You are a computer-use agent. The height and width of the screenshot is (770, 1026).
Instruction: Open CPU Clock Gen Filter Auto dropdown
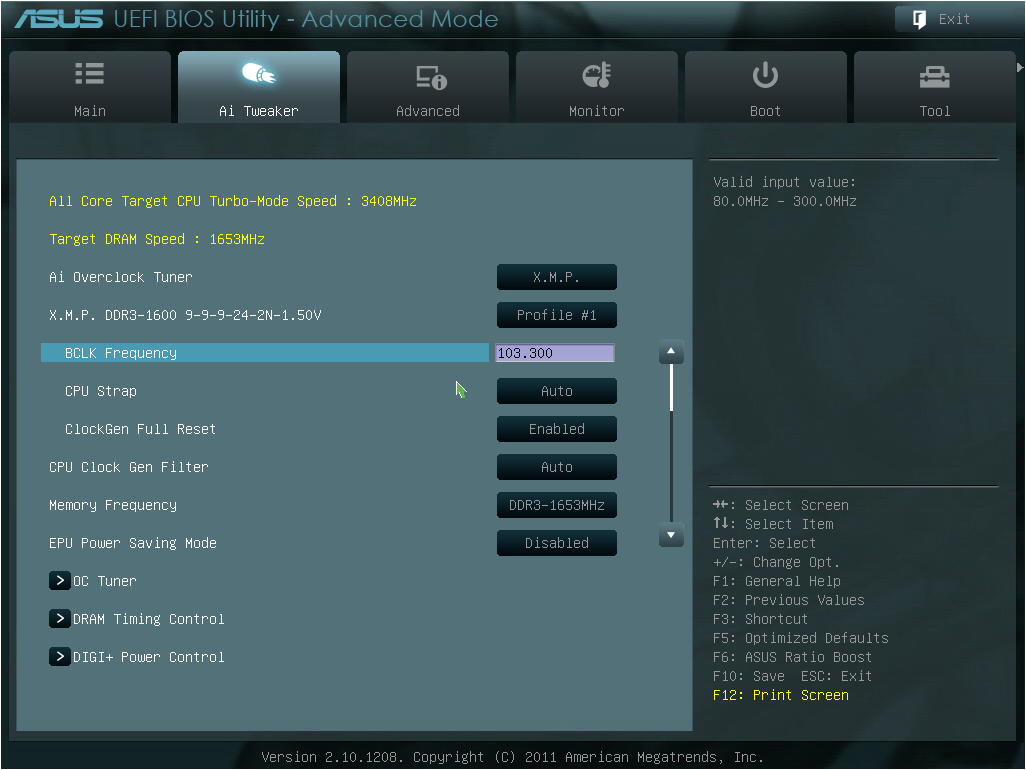pos(557,466)
